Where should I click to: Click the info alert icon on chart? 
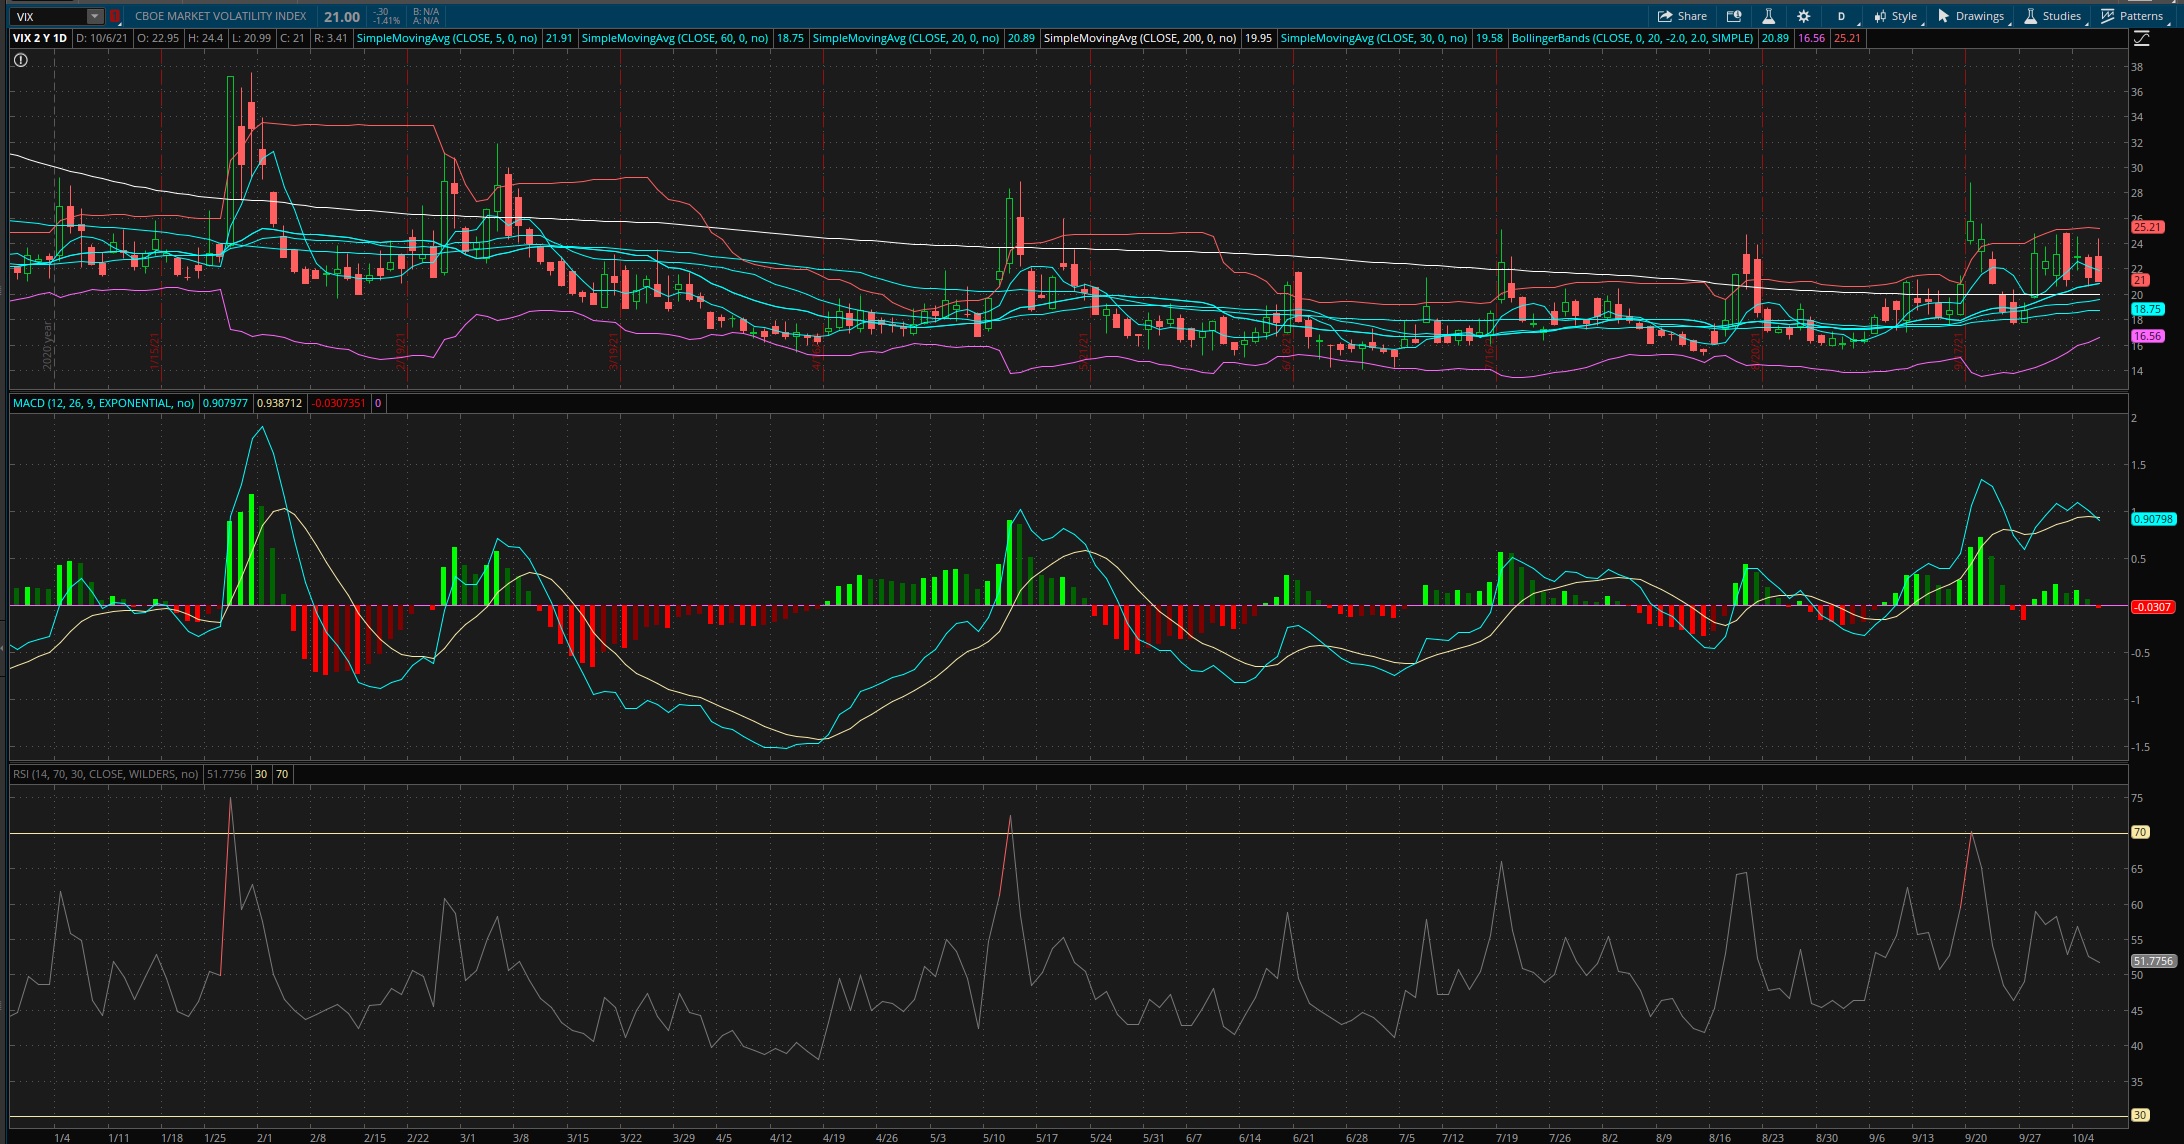[x=20, y=60]
